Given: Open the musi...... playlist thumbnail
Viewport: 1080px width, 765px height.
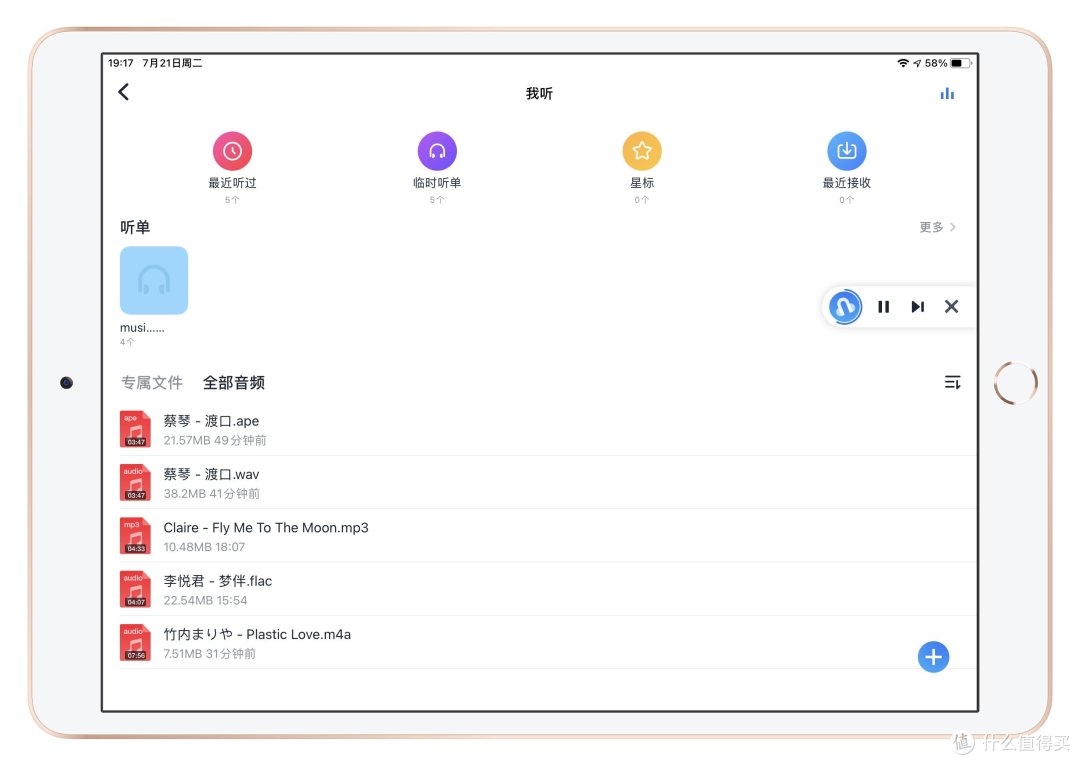Looking at the screenshot, I should click(154, 280).
